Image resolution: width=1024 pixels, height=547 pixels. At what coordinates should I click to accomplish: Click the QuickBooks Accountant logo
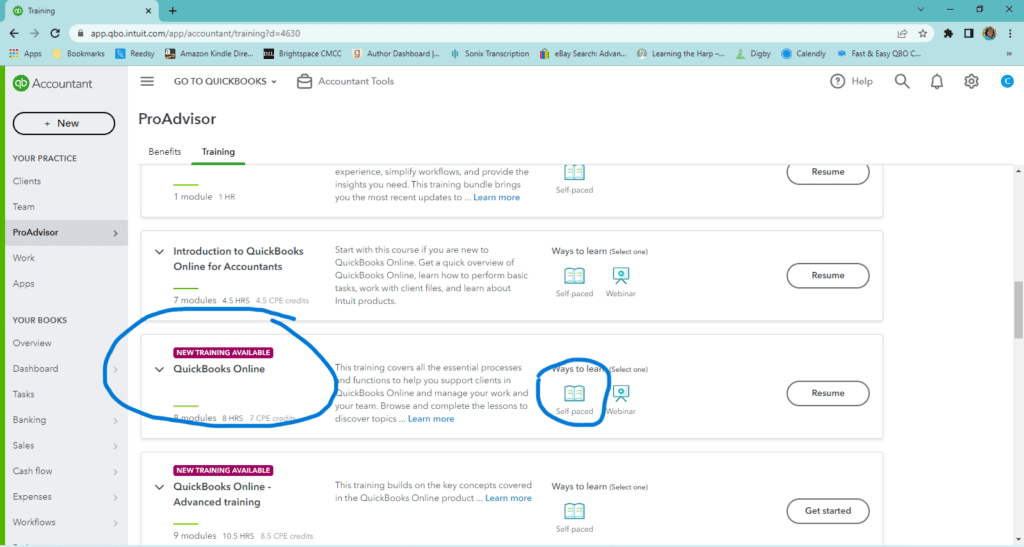point(53,84)
